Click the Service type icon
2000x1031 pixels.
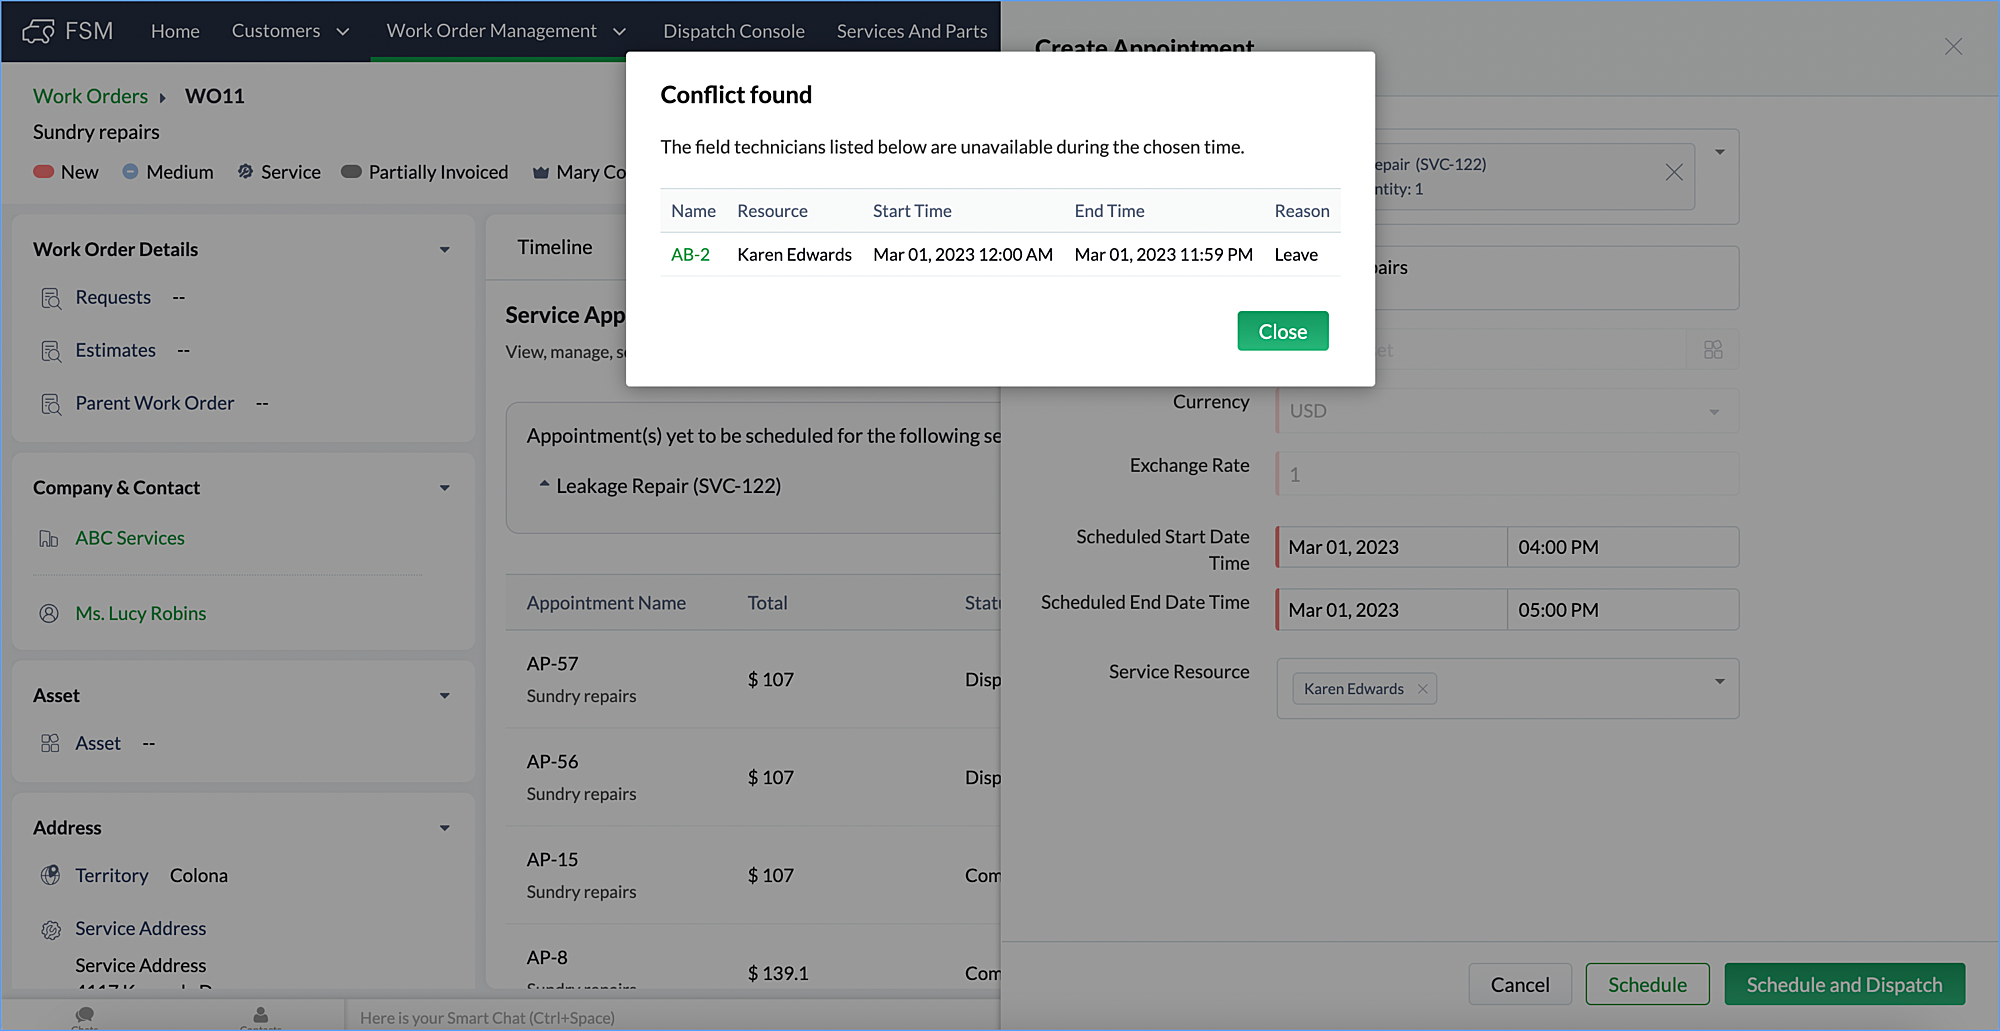245,172
